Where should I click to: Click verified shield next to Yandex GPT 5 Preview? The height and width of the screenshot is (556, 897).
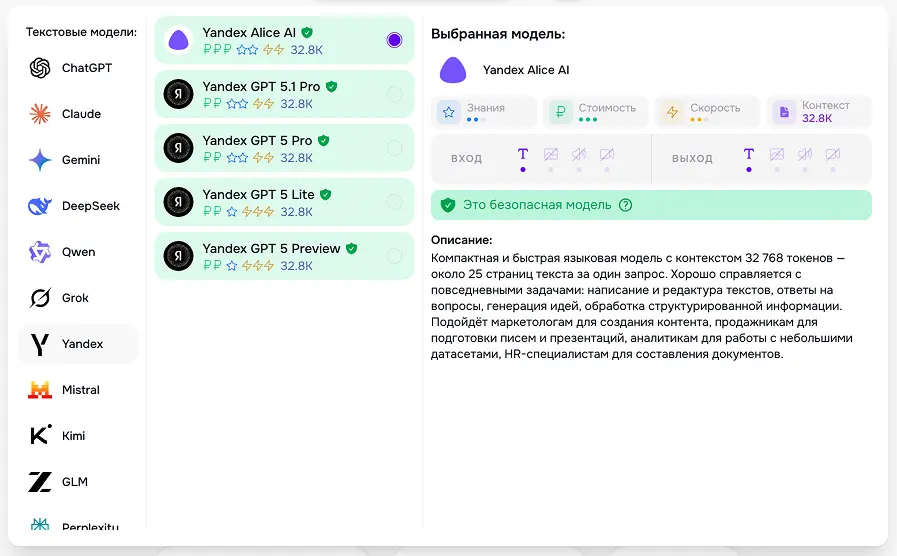pos(351,248)
